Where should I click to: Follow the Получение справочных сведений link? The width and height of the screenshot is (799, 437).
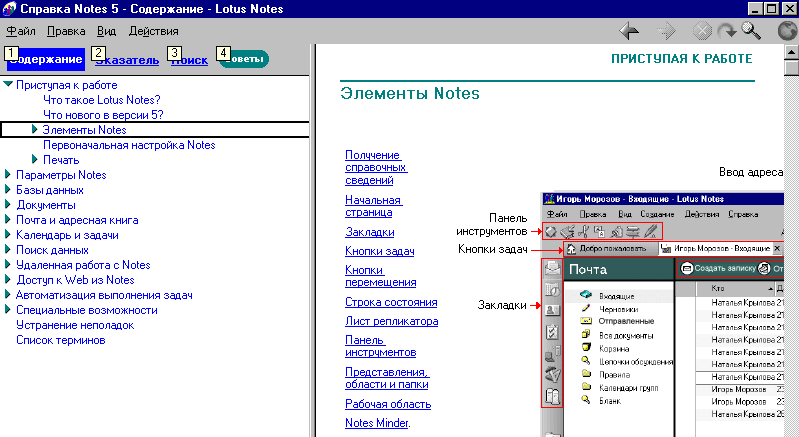376,168
